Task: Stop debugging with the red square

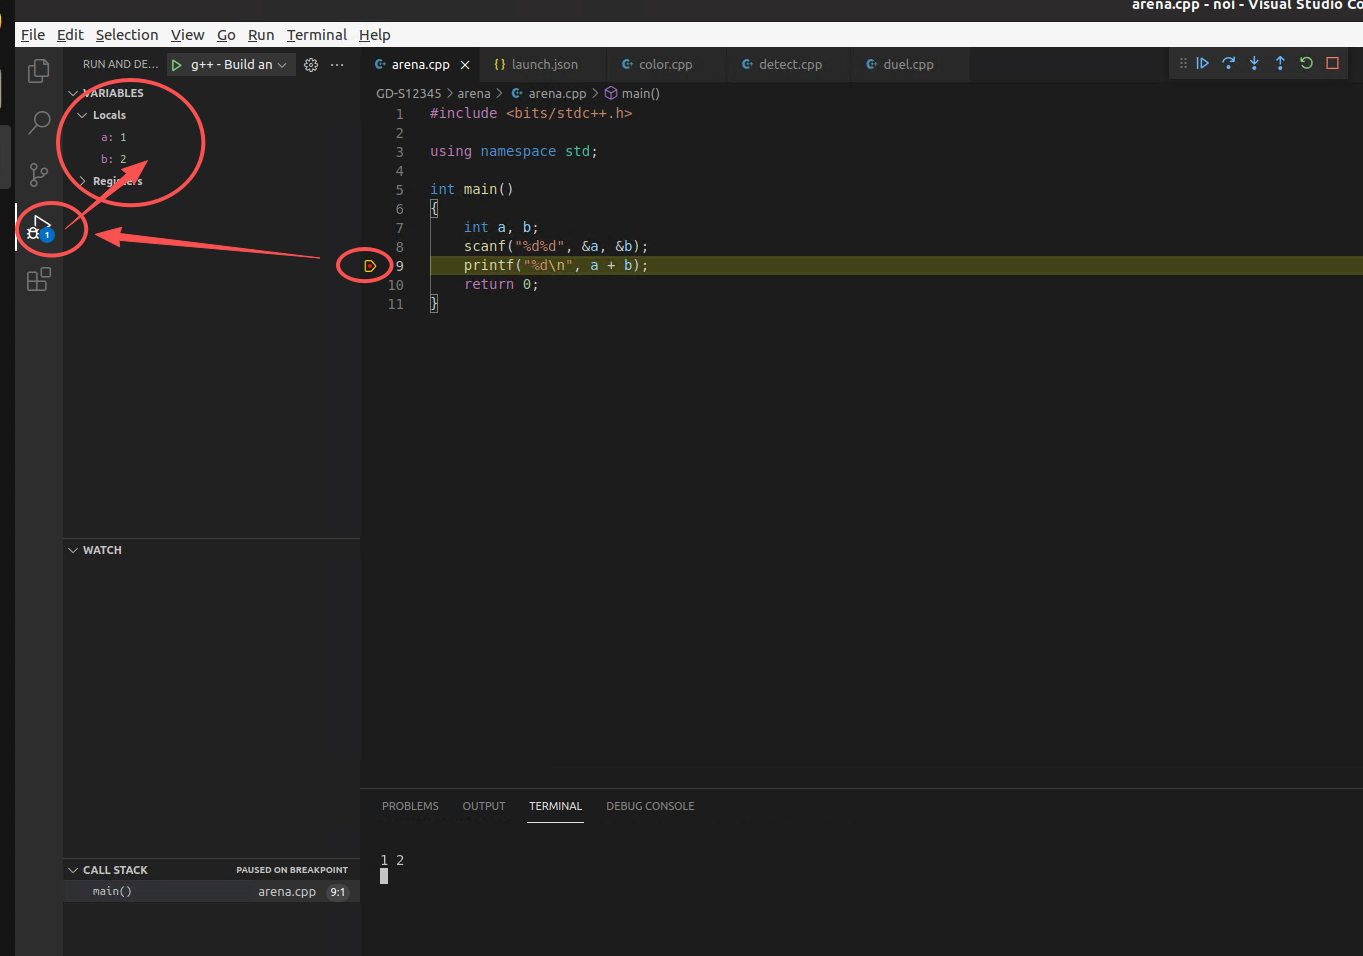Action: pyautogui.click(x=1332, y=63)
